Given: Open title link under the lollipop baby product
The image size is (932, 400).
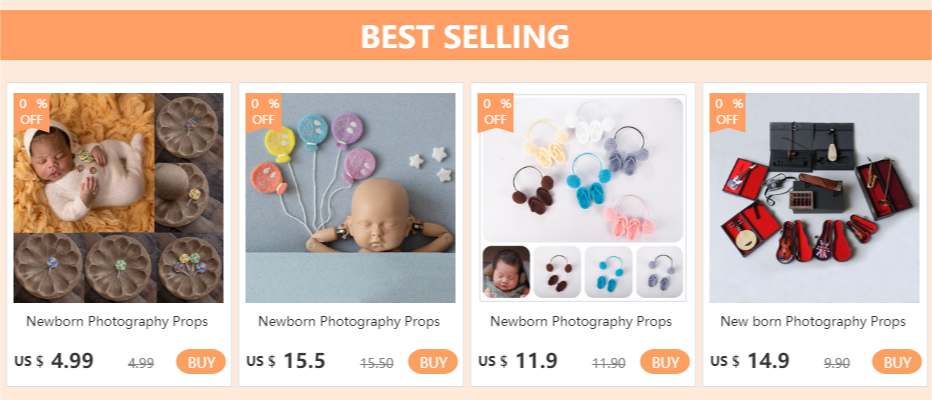Looking at the screenshot, I should [117, 322].
